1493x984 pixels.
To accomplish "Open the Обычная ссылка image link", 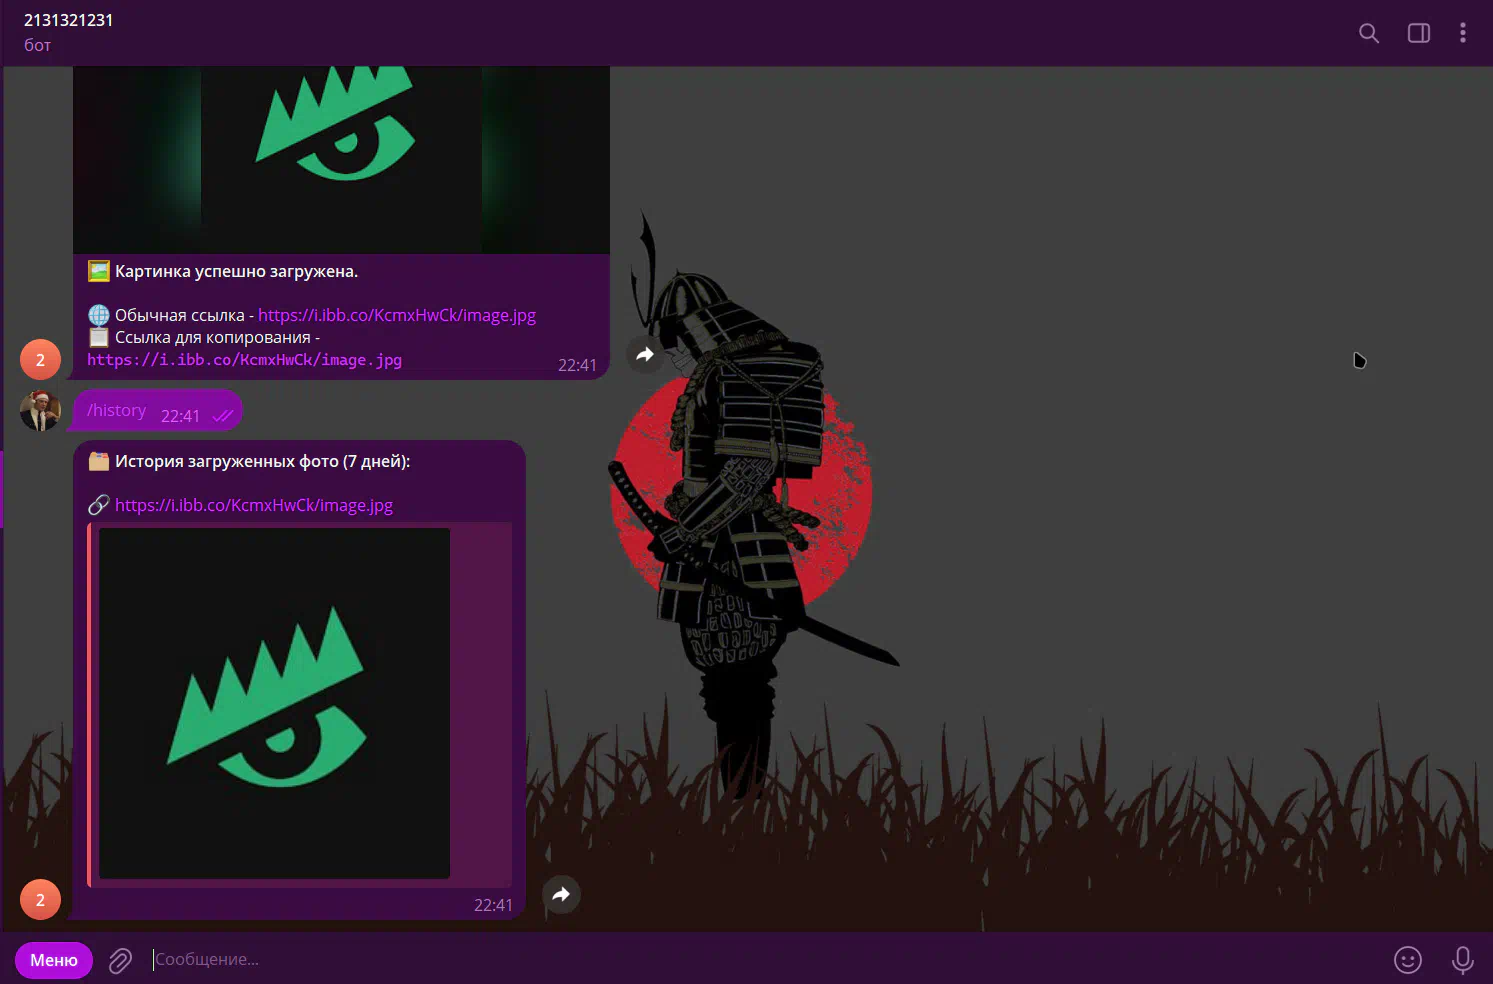I will (396, 315).
